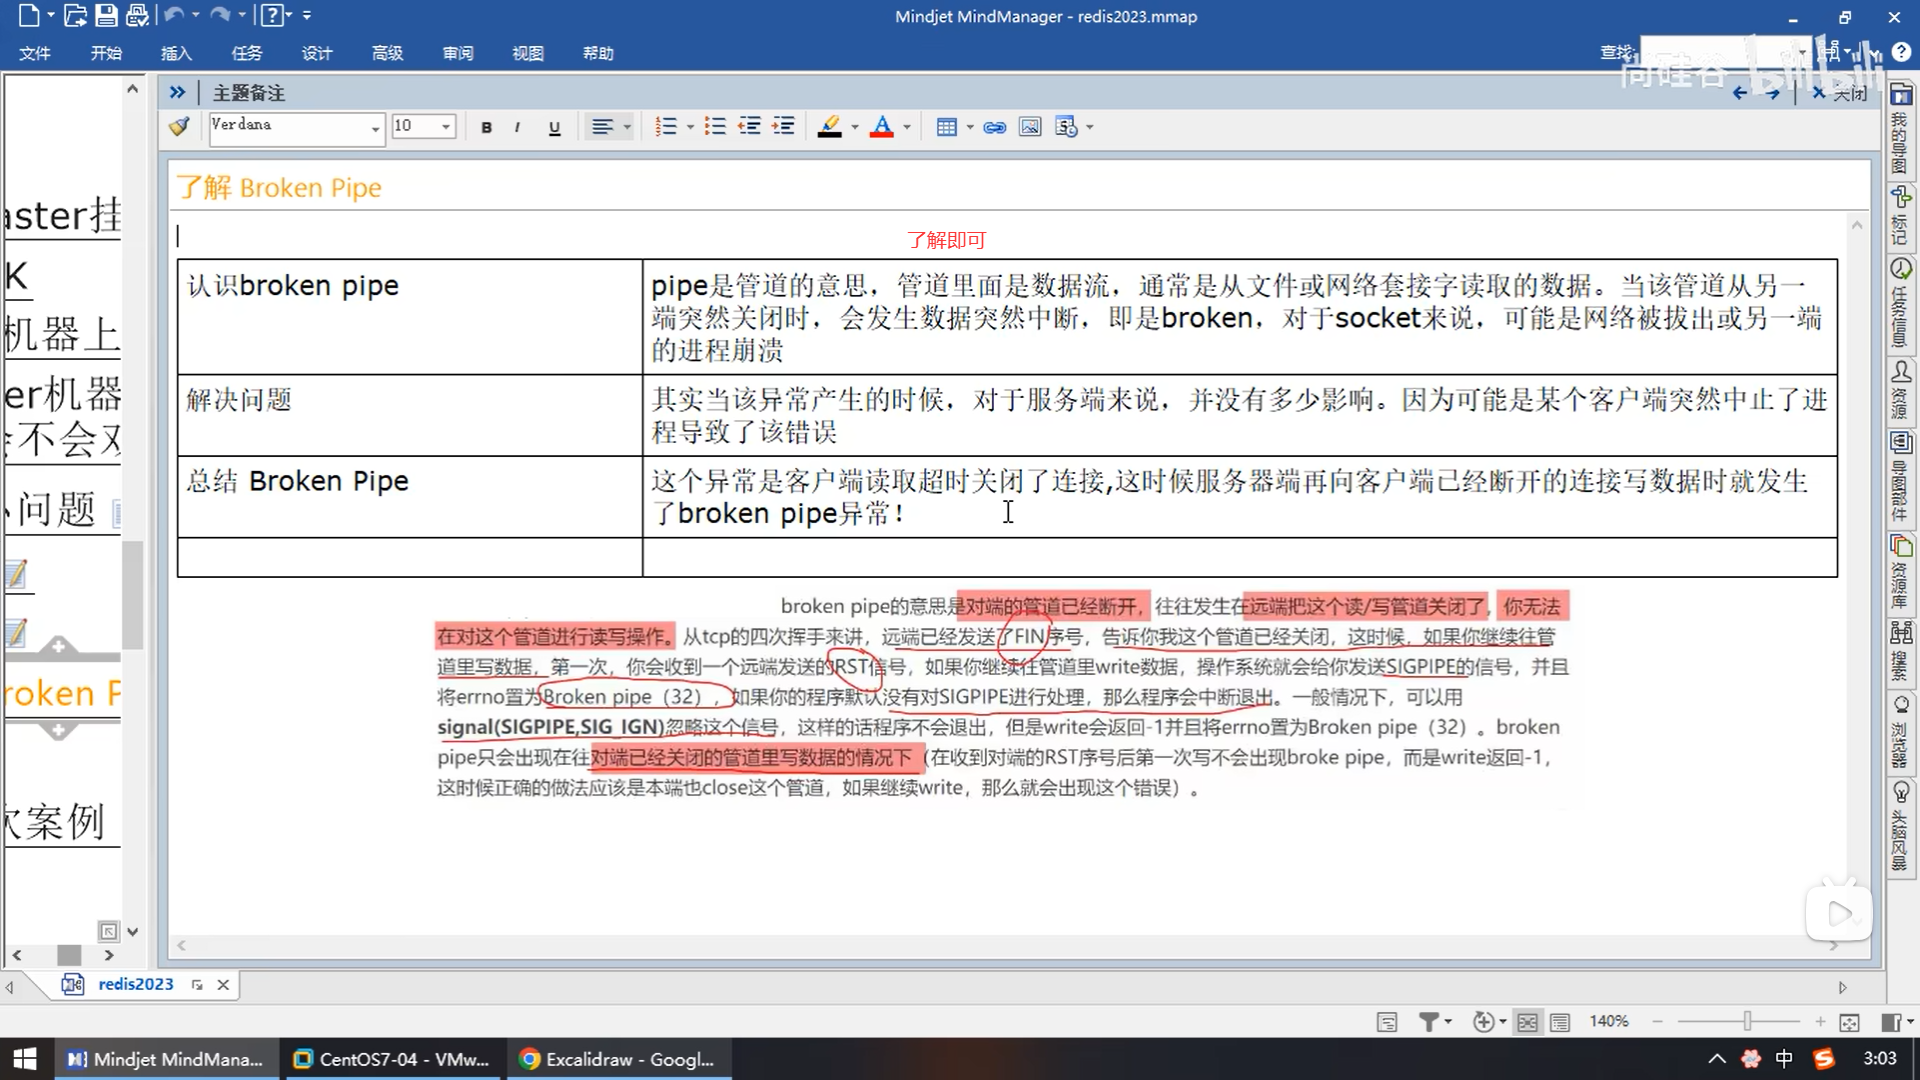
Task: Increase indent of the note text
Action: point(783,126)
